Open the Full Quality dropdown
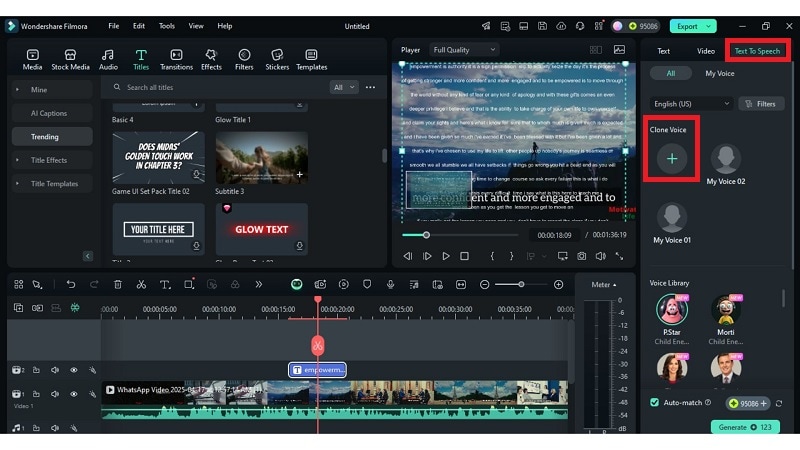The height and width of the screenshot is (450, 800). point(464,49)
